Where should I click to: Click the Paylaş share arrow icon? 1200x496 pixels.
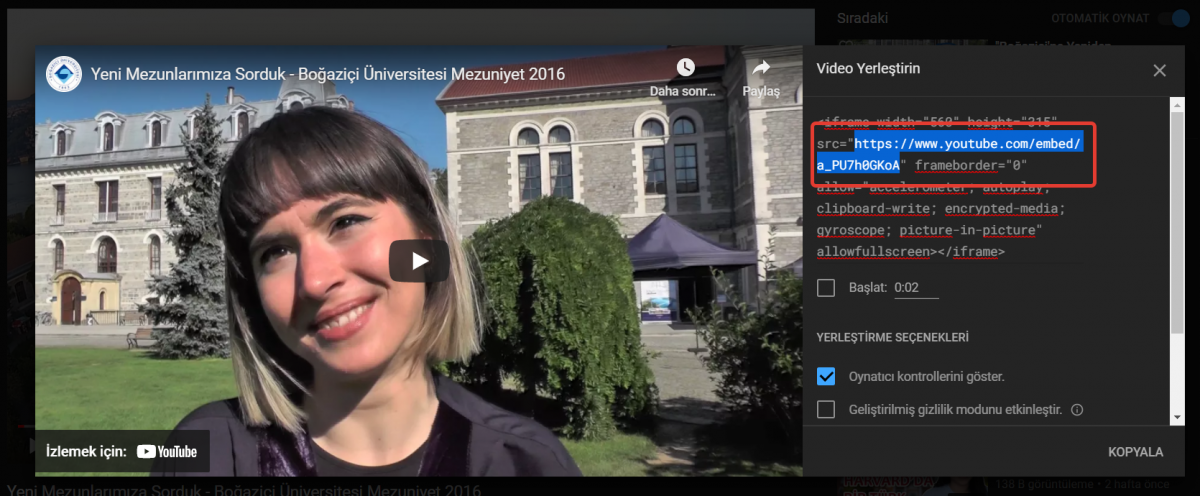tap(760, 68)
